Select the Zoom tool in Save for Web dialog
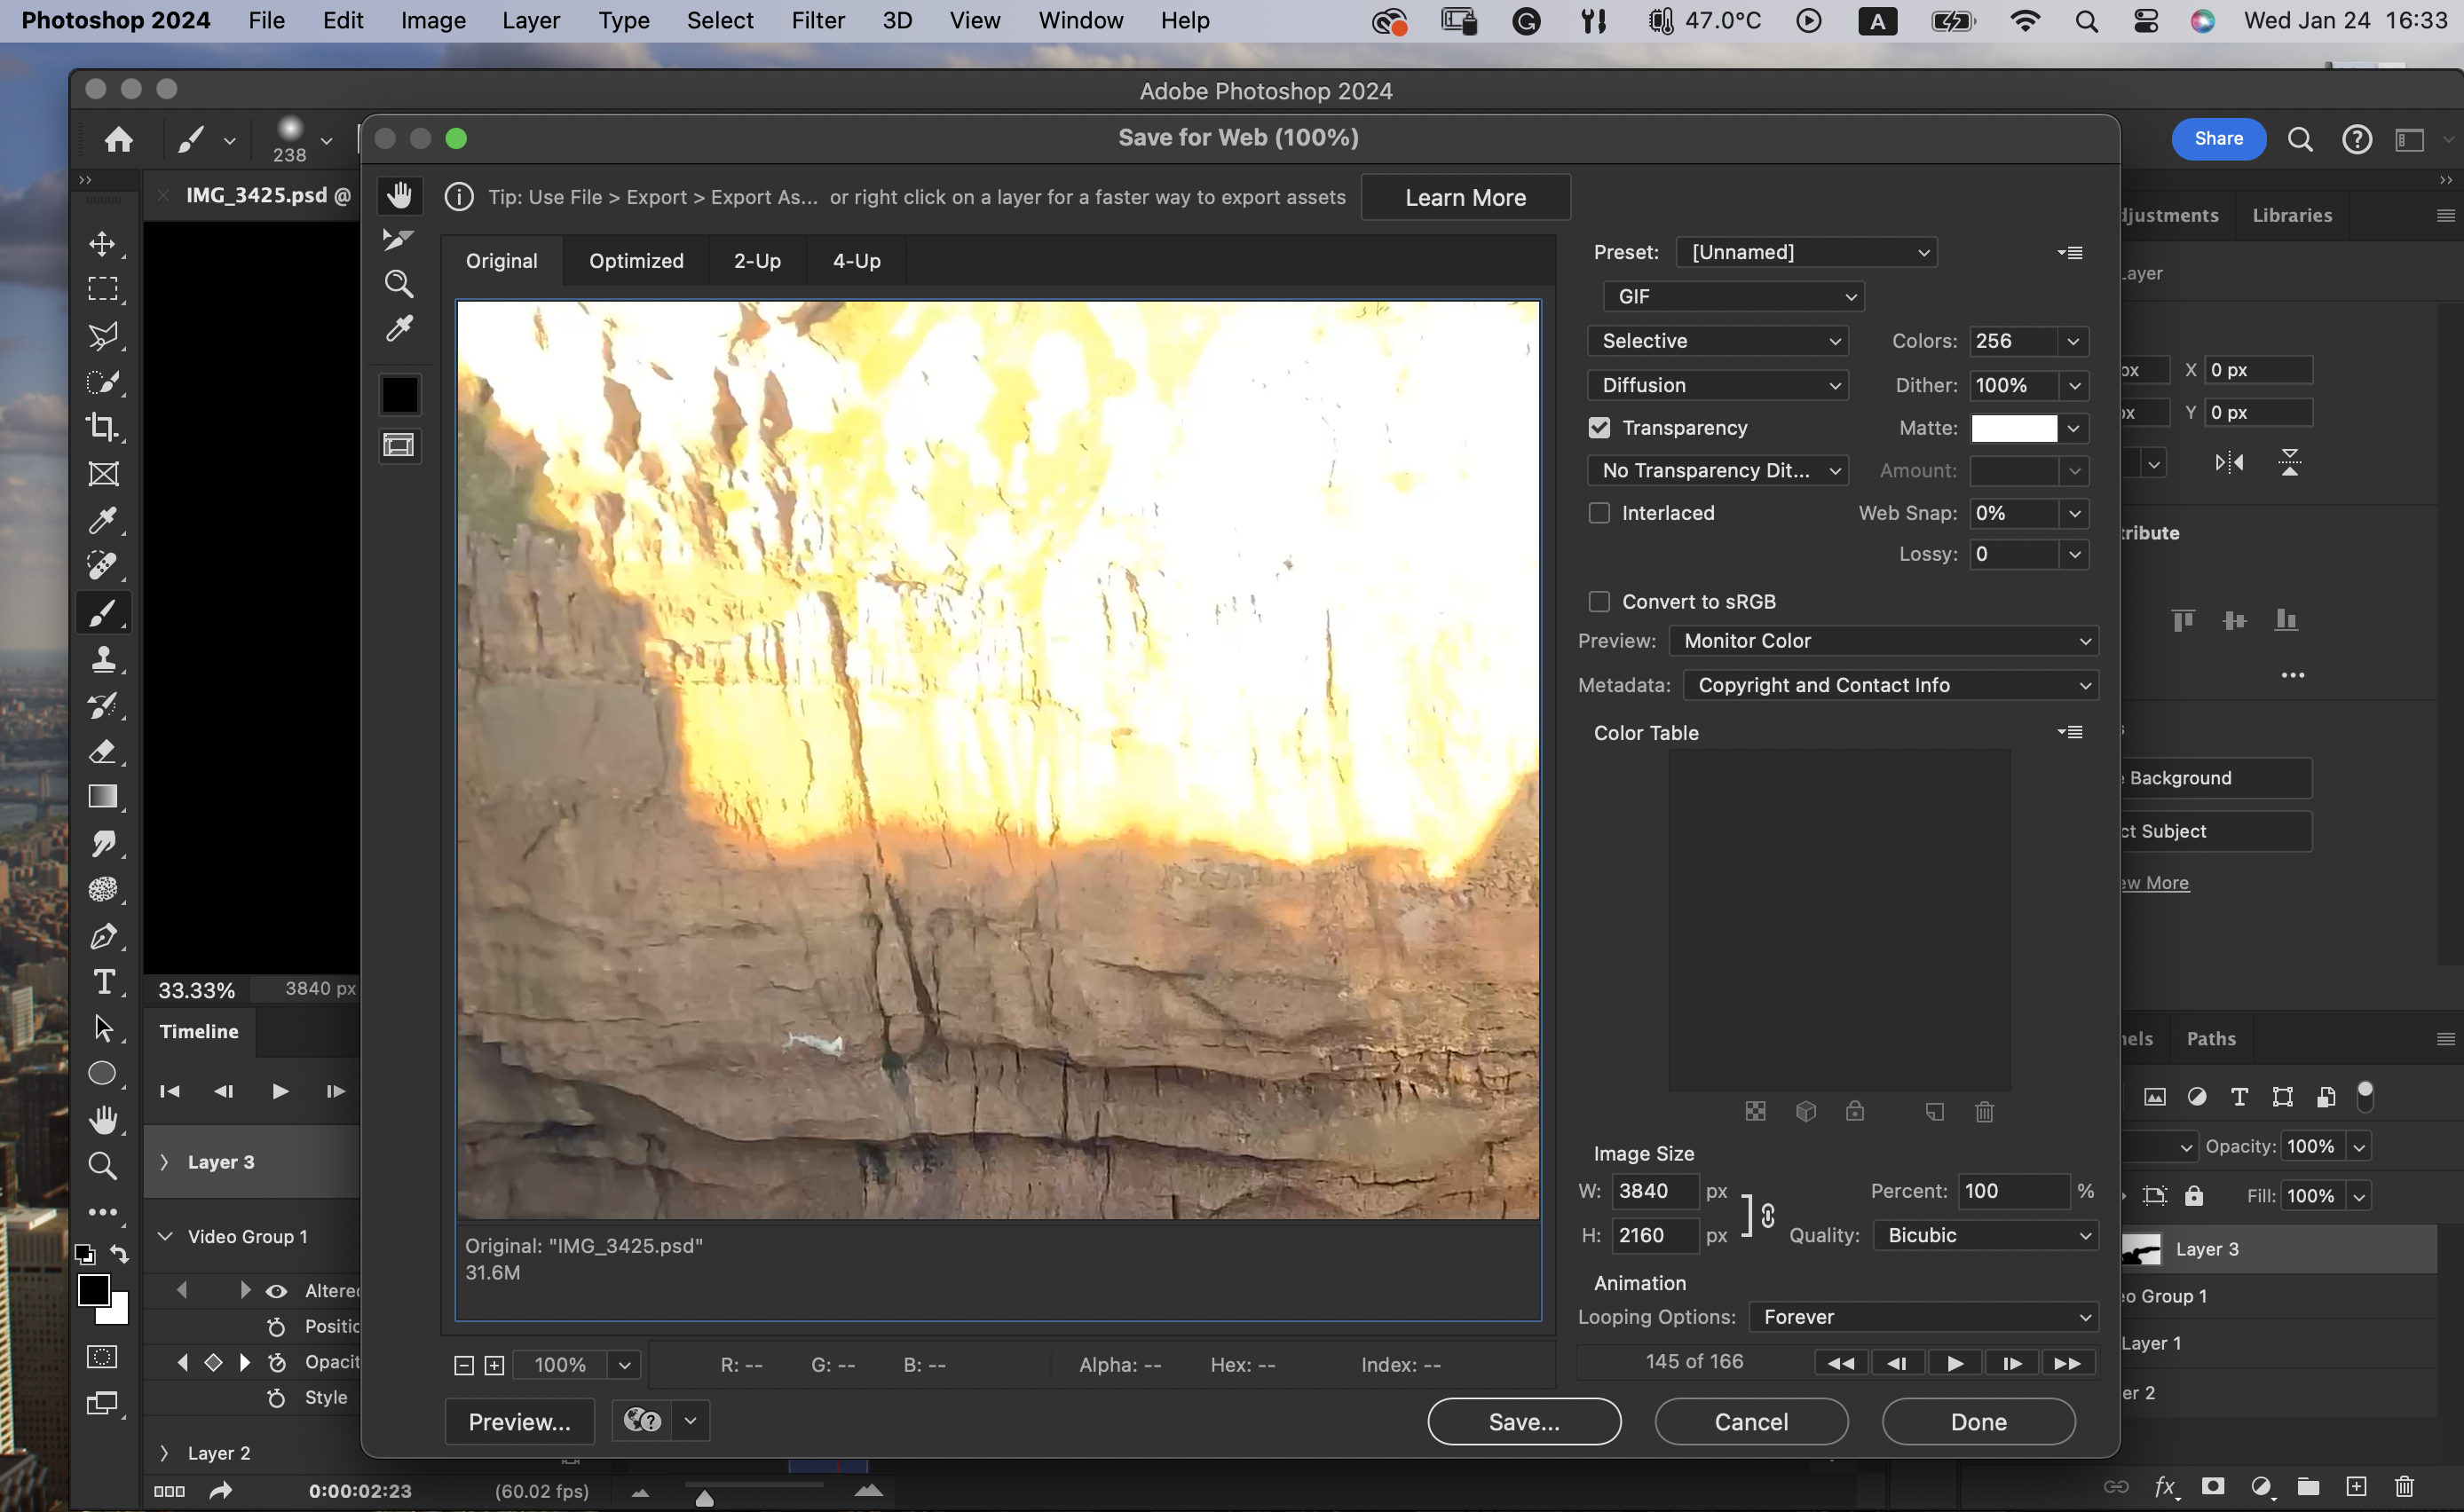The image size is (2464, 1512). click(x=399, y=285)
